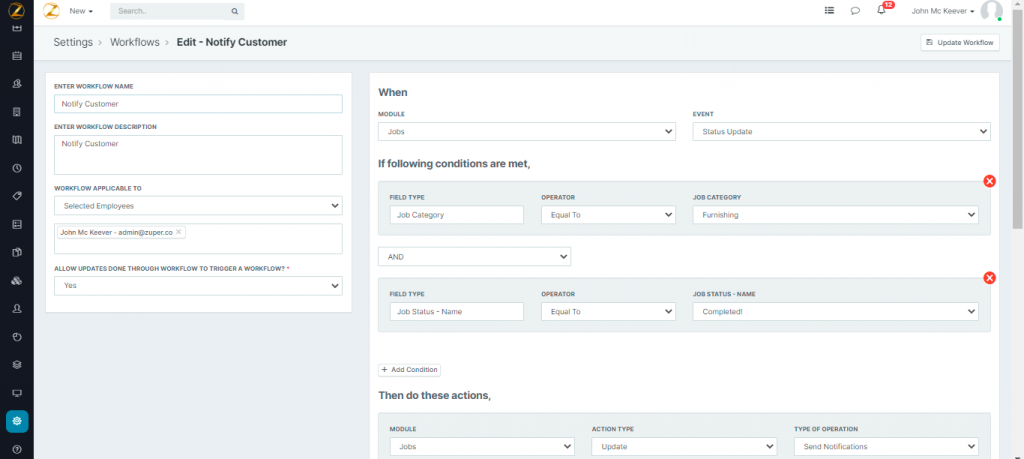The width and height of the screenshot is (1024, 459).
Task: Open the pie chart reports icon
Action: (17, 337)
